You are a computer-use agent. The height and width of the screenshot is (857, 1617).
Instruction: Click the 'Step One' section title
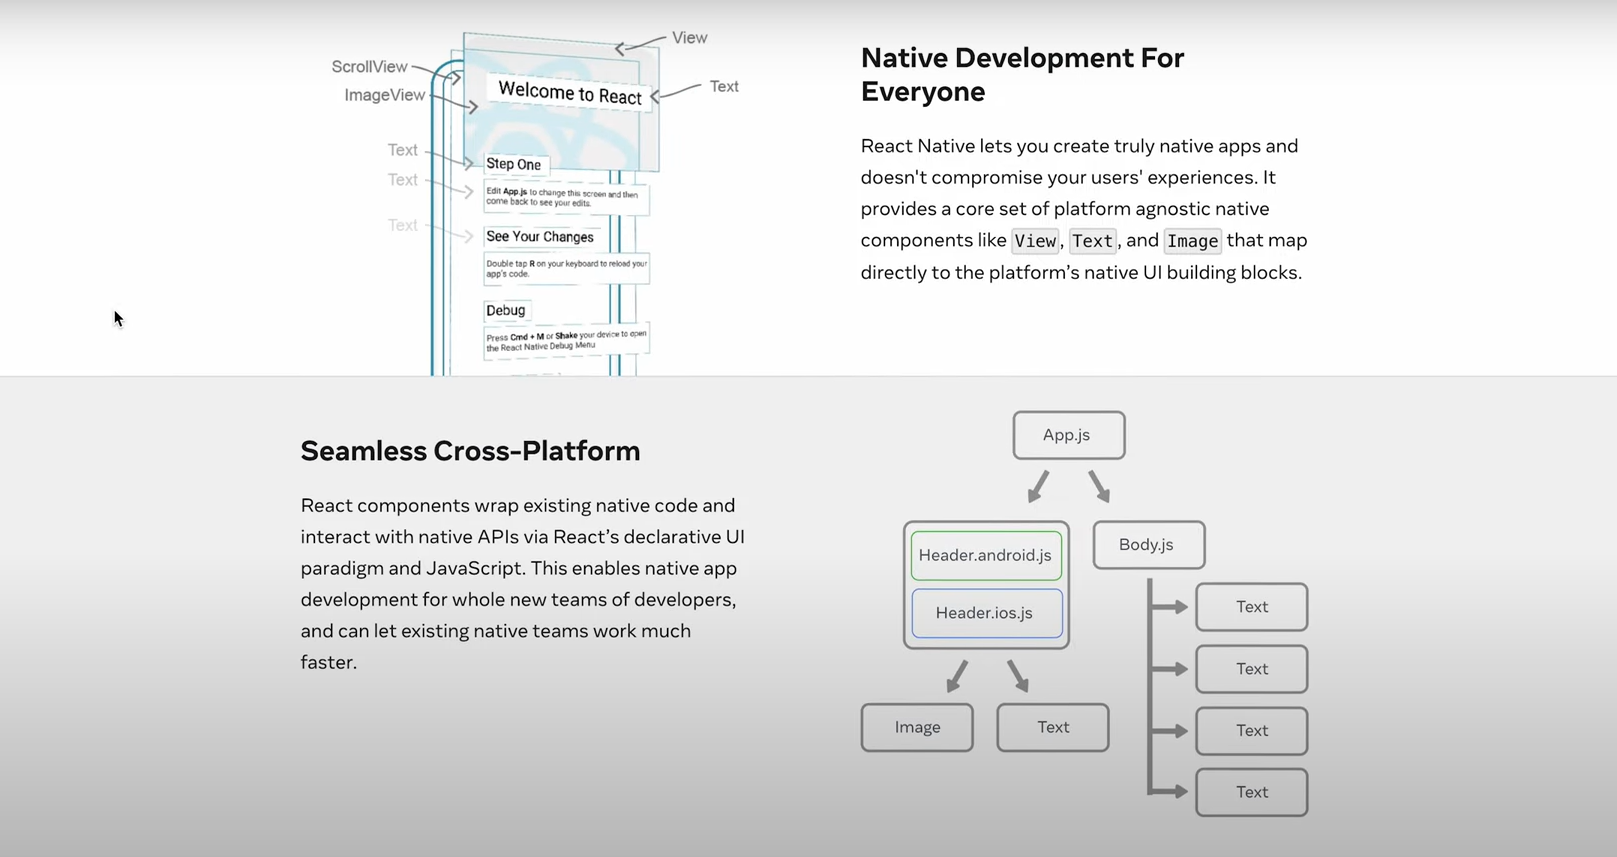point(513,164)
